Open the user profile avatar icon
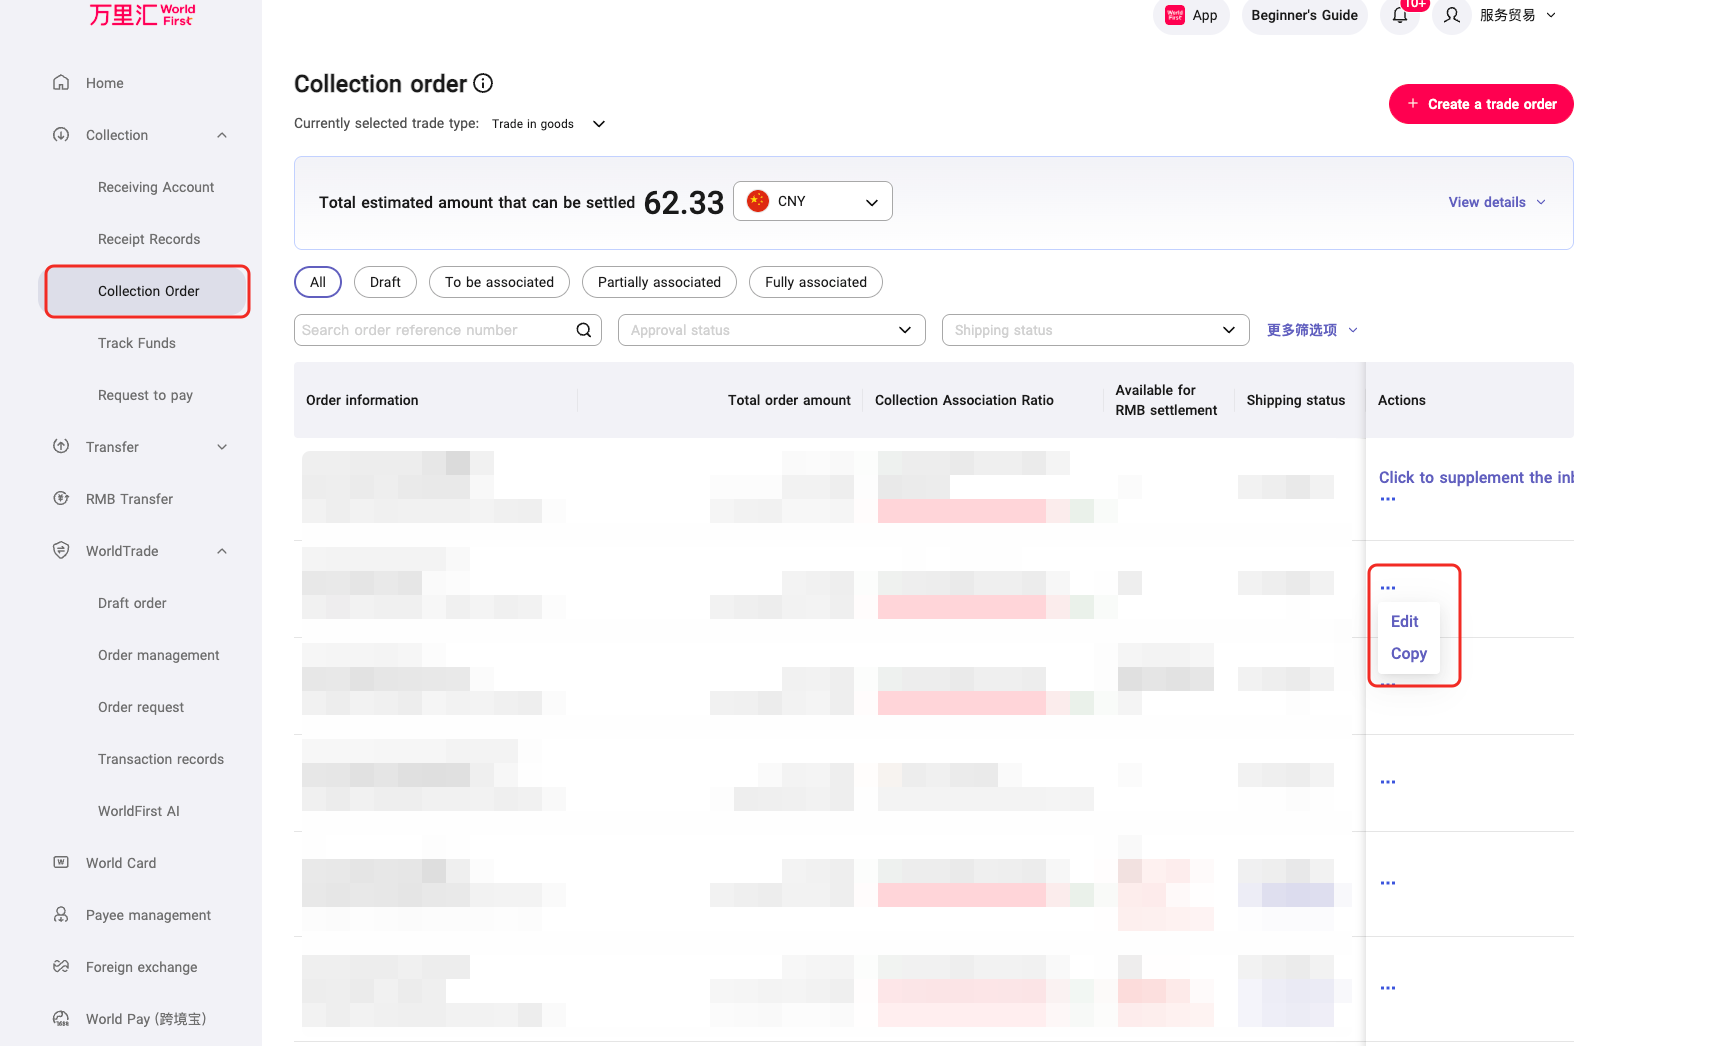This screenshot has width=1730, height=1046. point(1452,16)
